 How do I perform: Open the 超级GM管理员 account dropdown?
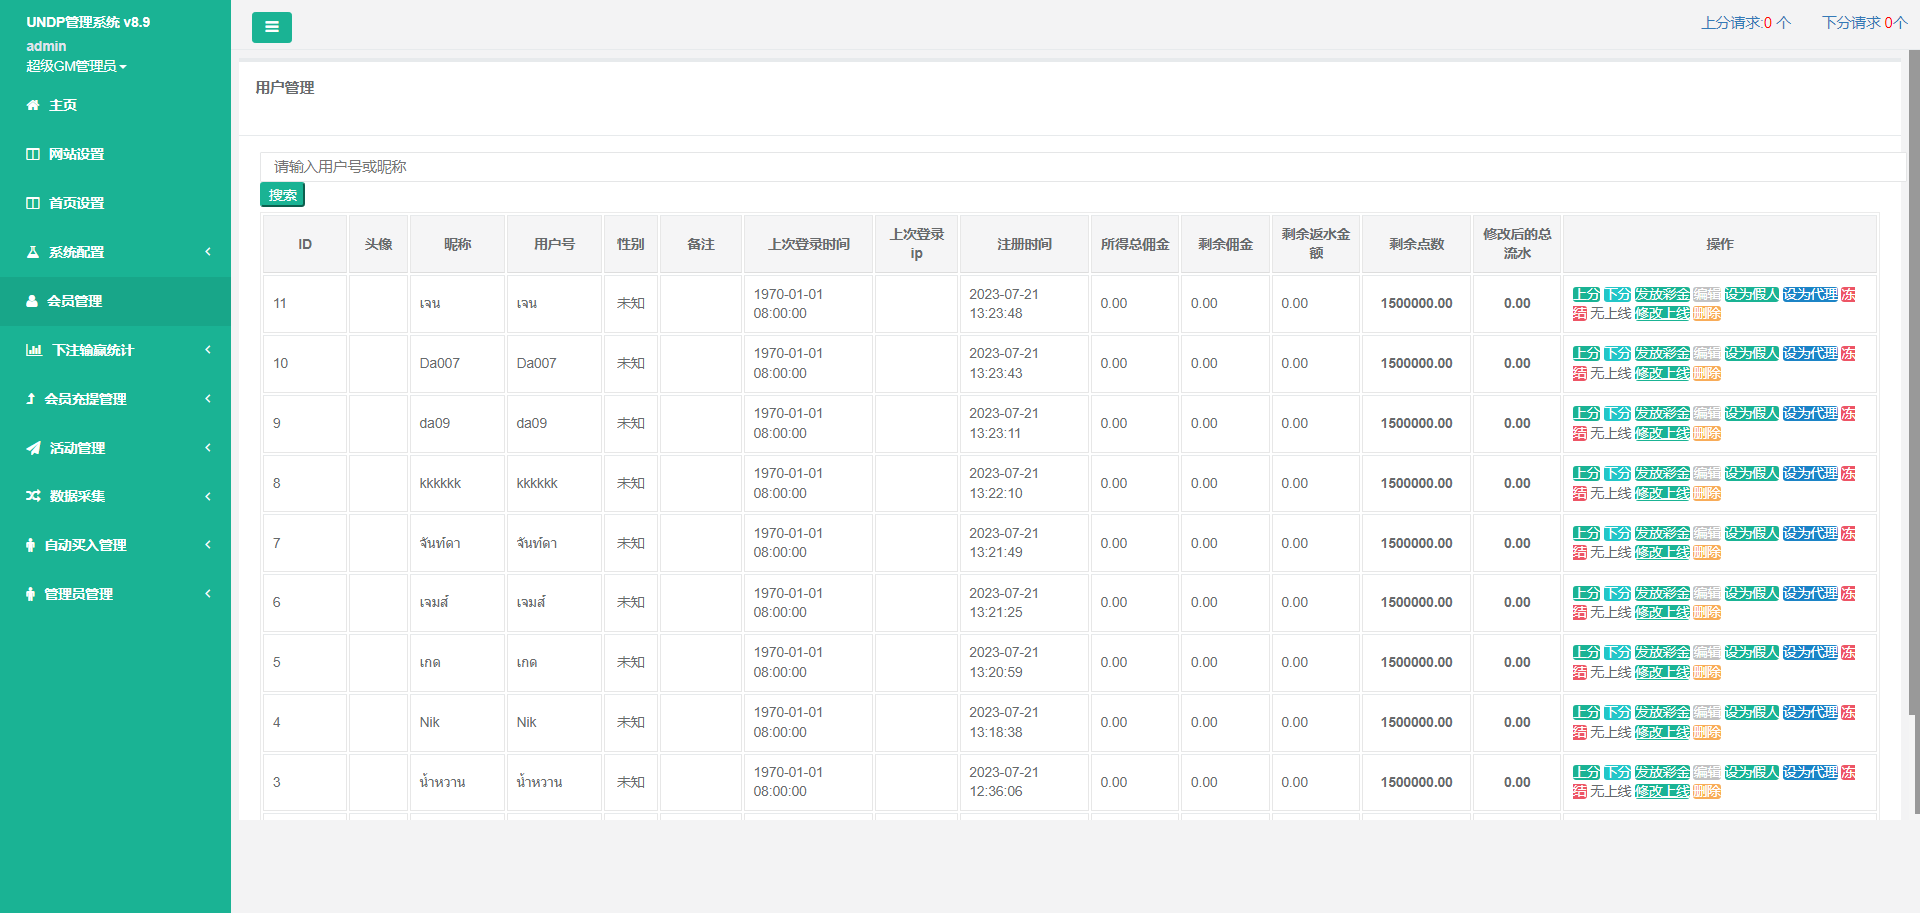click(76, 66)
